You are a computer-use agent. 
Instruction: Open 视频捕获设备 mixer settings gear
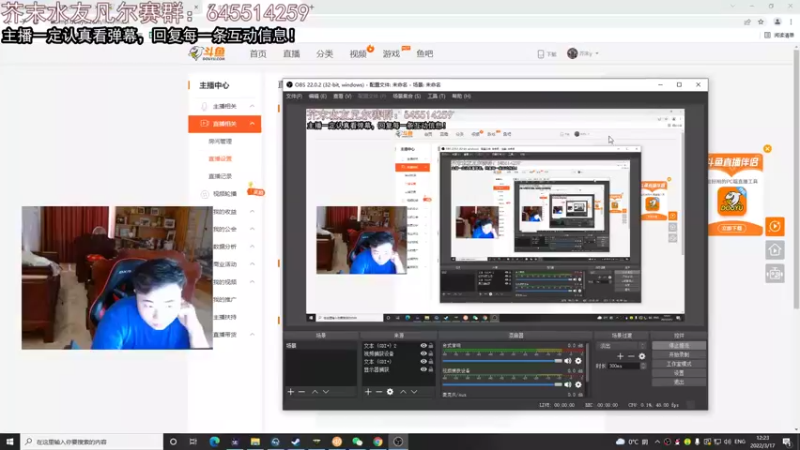pos(578,385)
